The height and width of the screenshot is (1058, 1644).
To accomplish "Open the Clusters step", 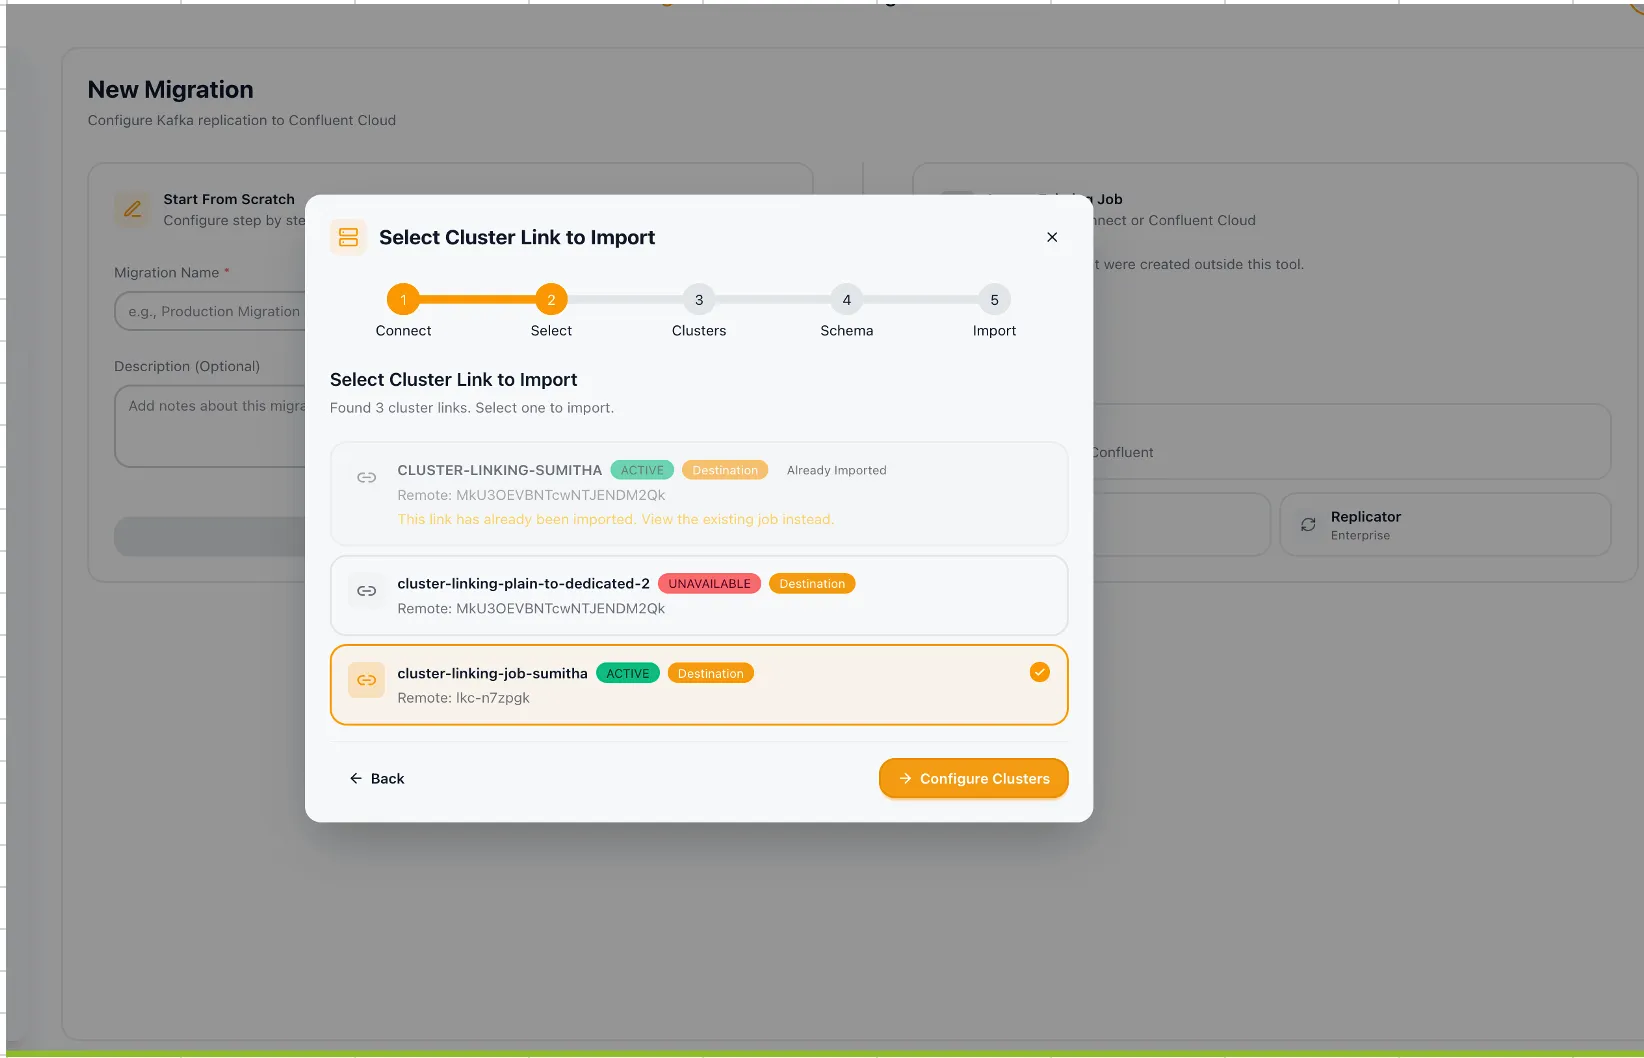I will point(698,299).
